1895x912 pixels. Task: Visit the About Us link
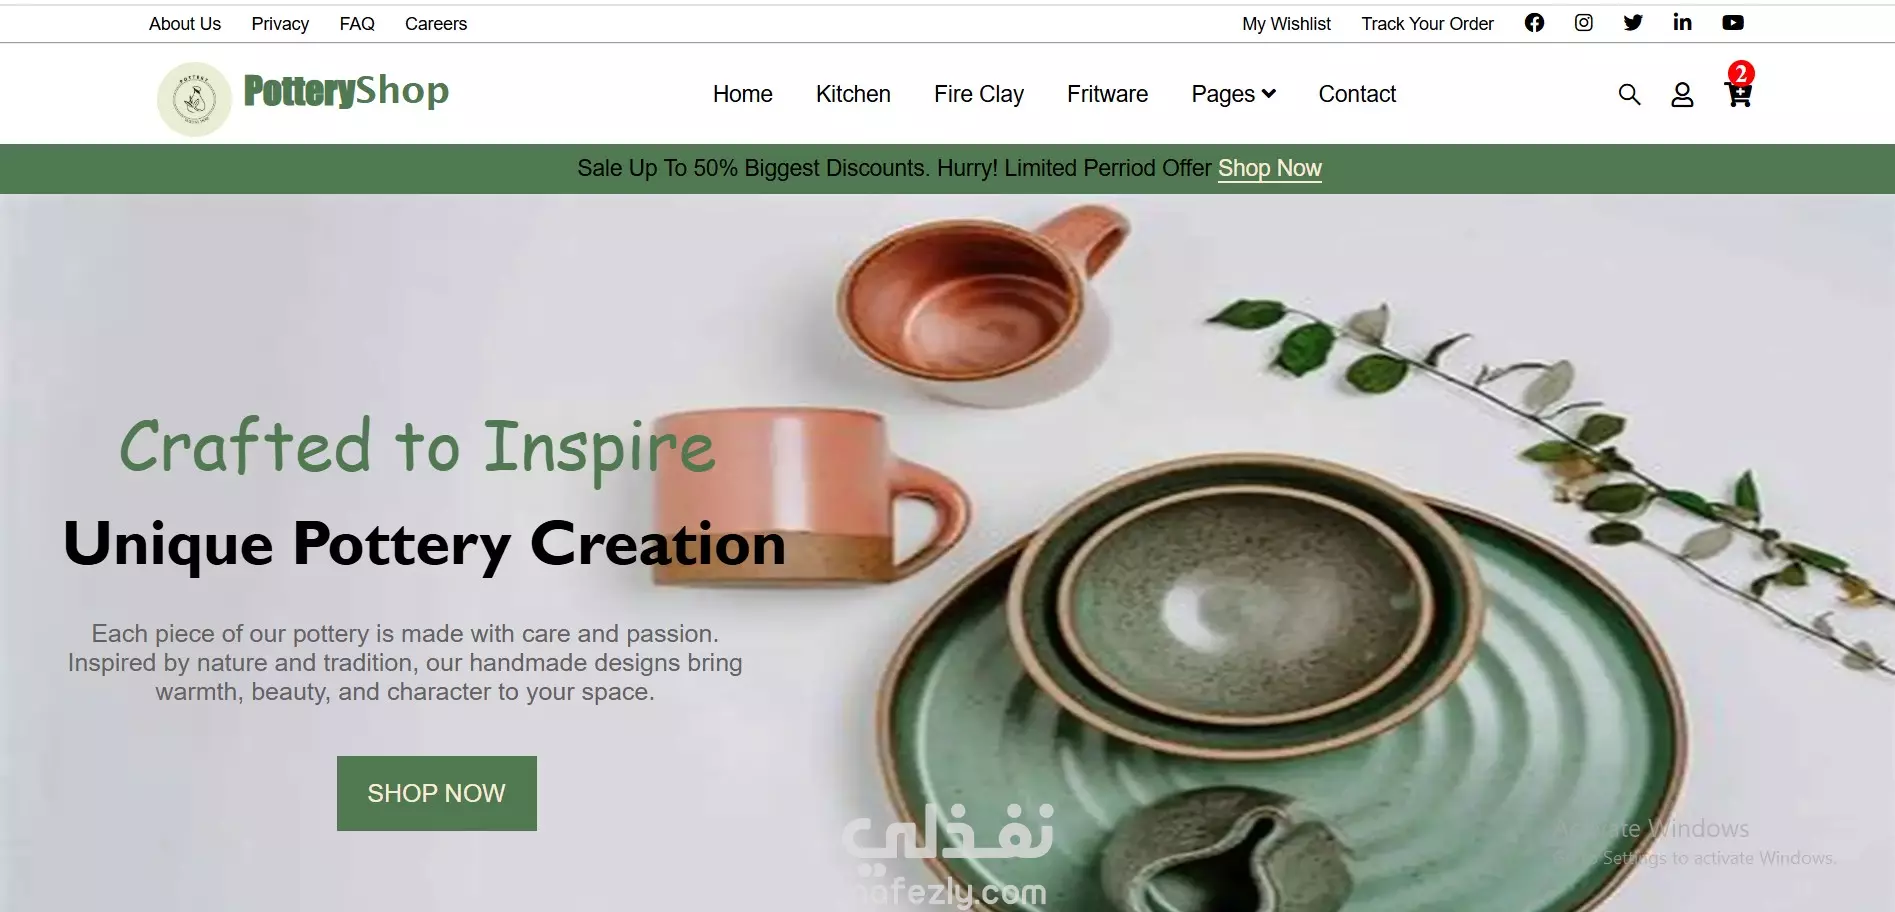[x=185, y=24]
